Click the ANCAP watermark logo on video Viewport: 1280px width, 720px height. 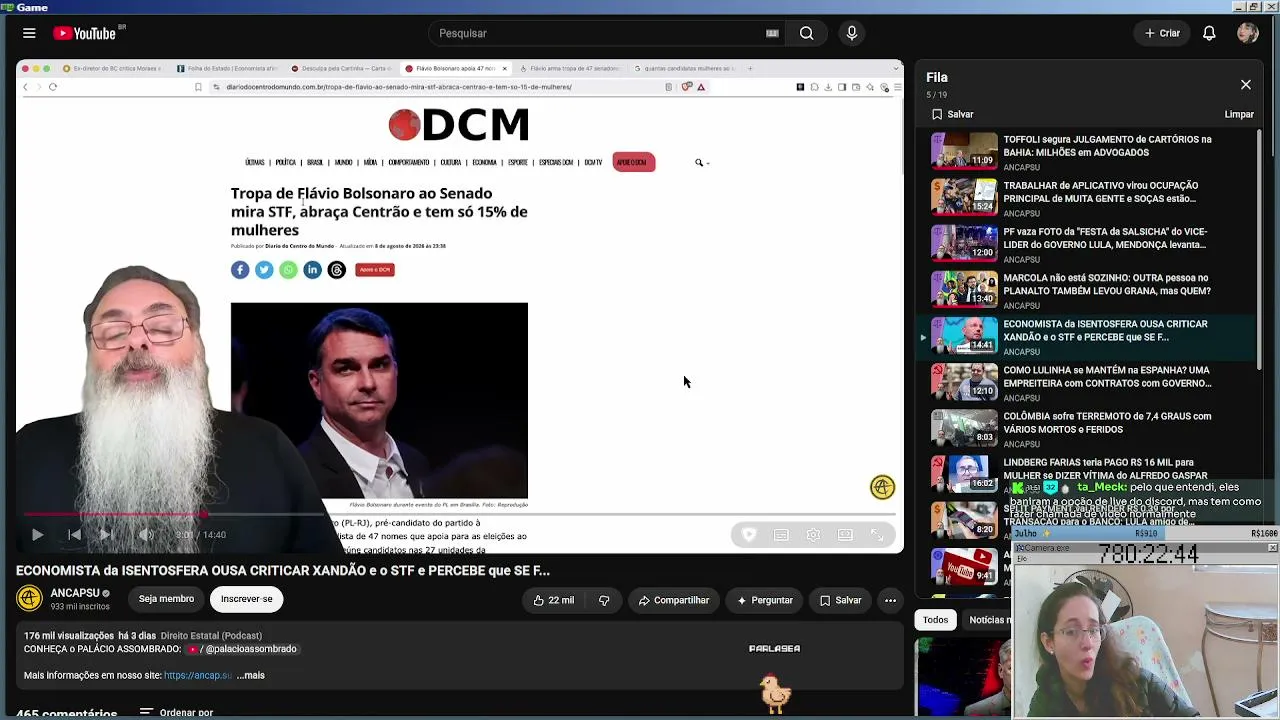point(882,487)
